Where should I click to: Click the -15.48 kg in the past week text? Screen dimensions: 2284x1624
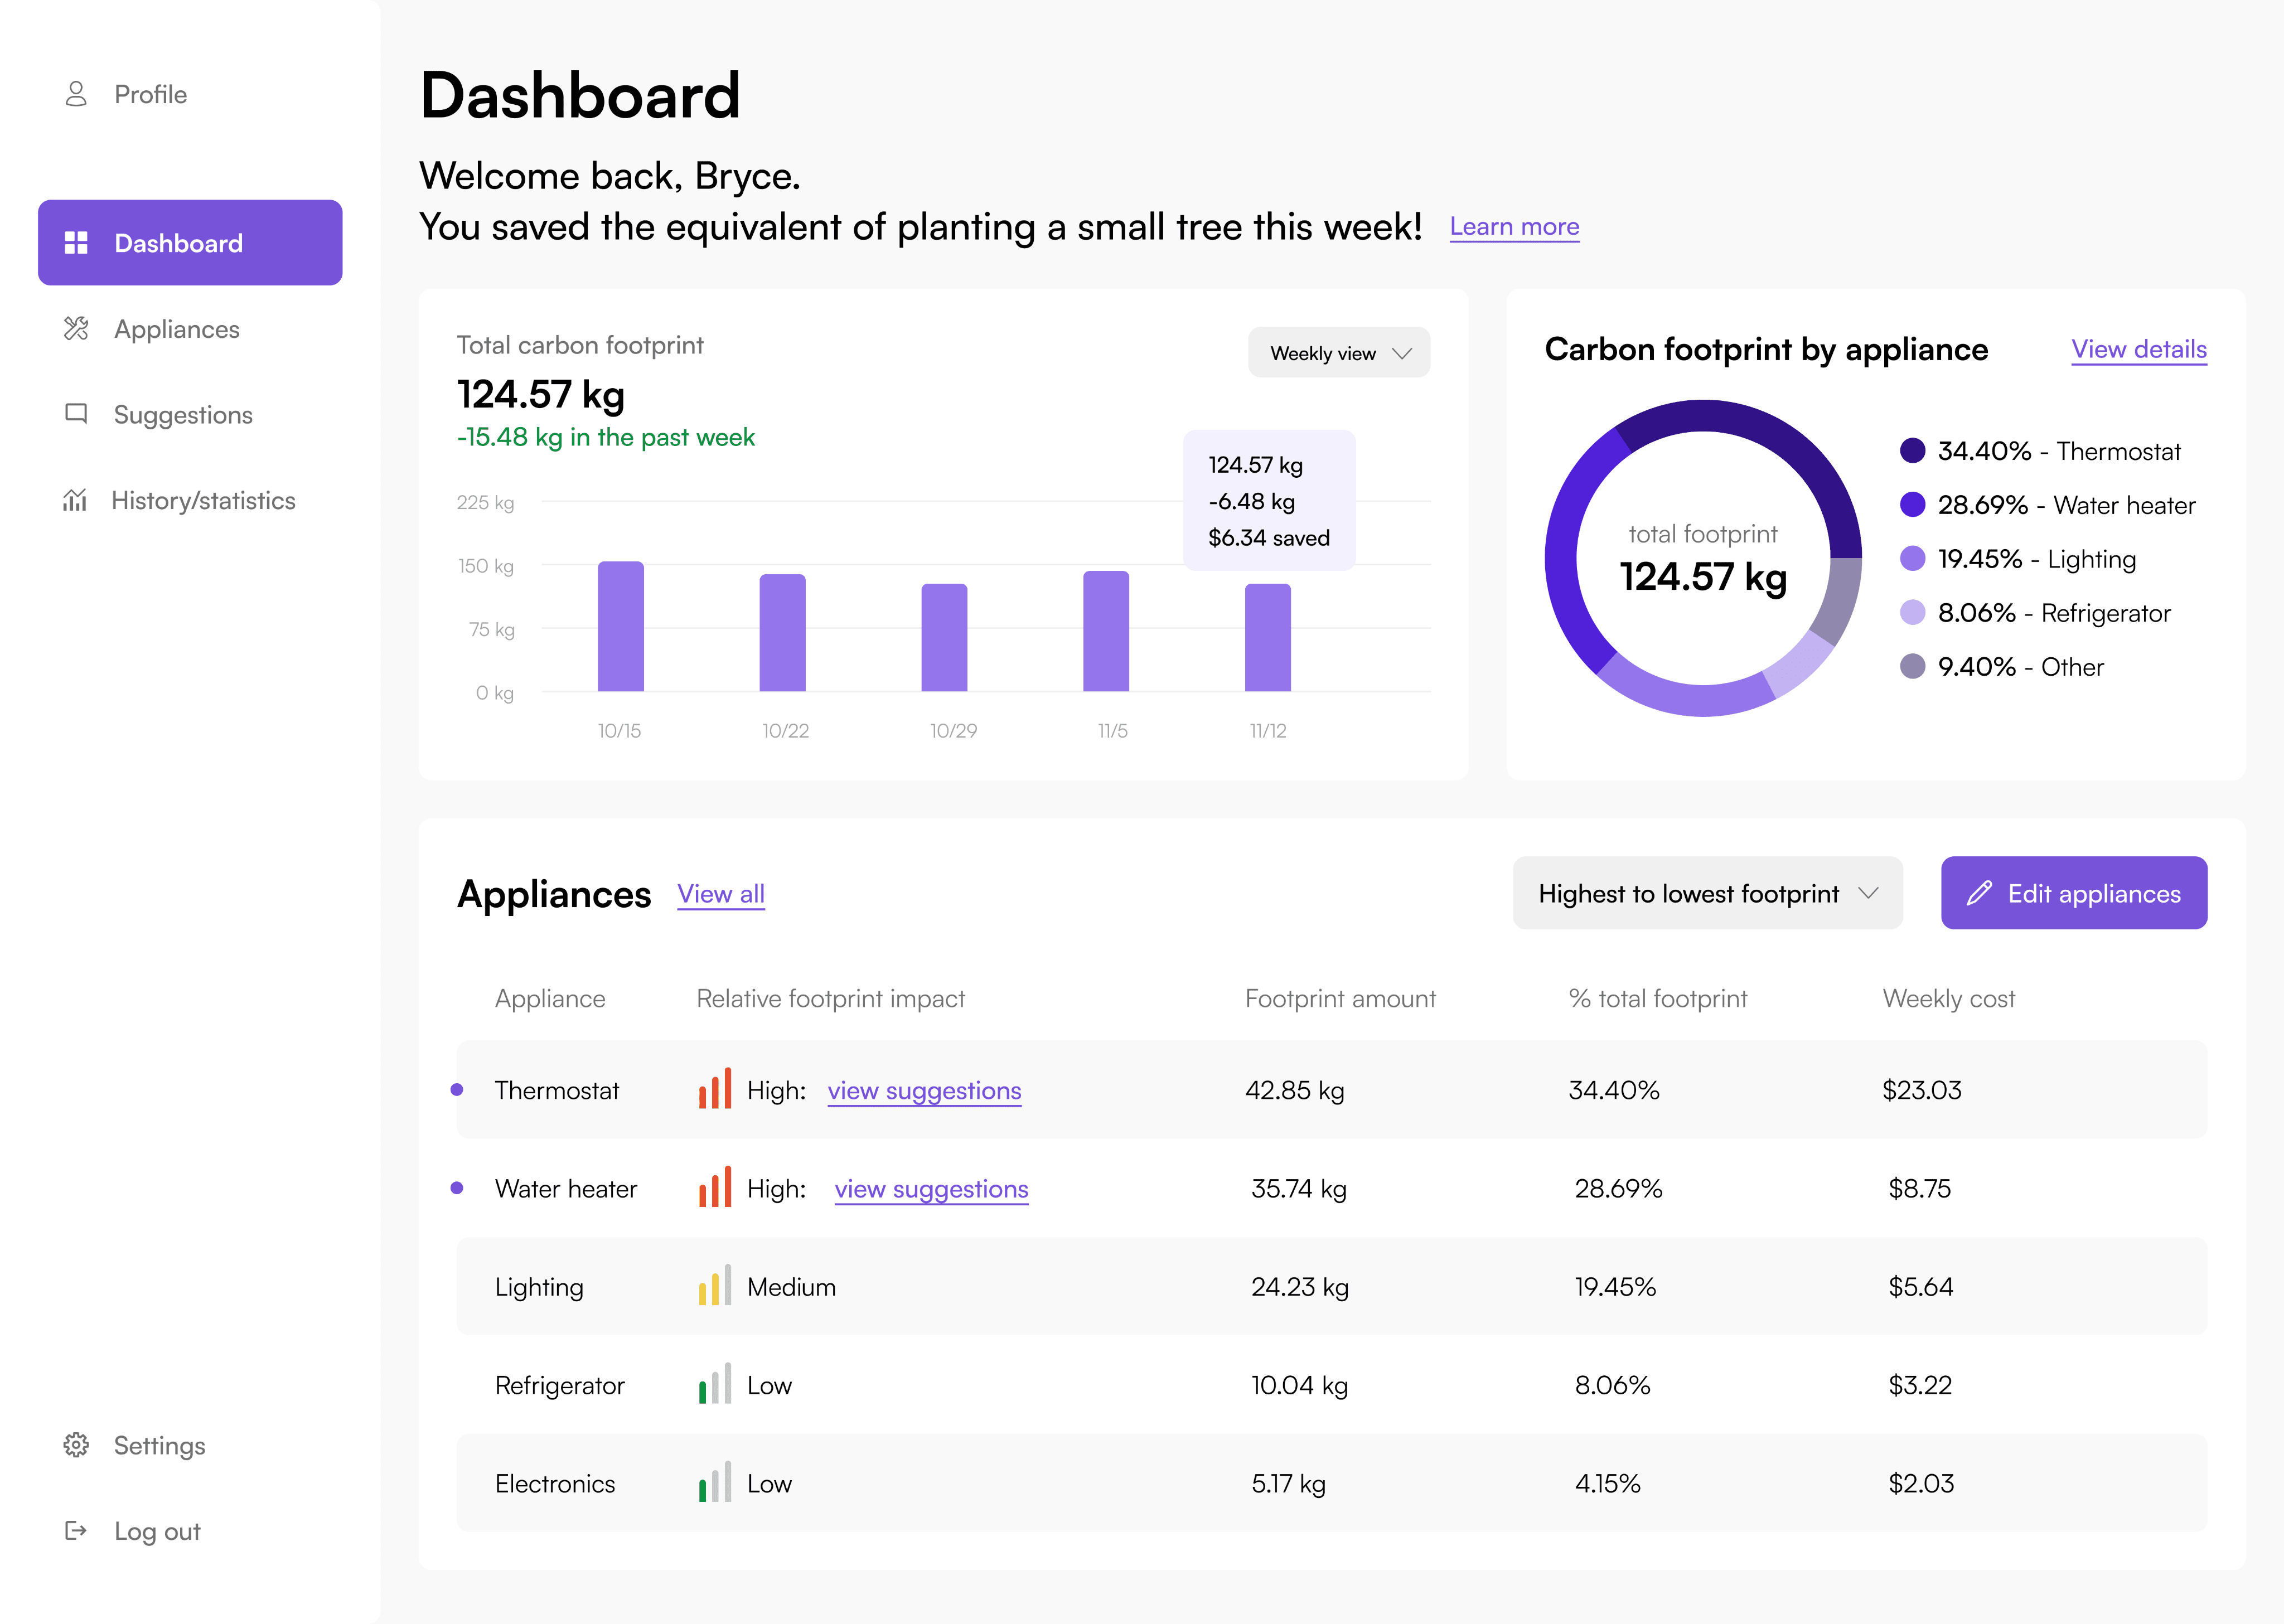(x=606, y=437)
